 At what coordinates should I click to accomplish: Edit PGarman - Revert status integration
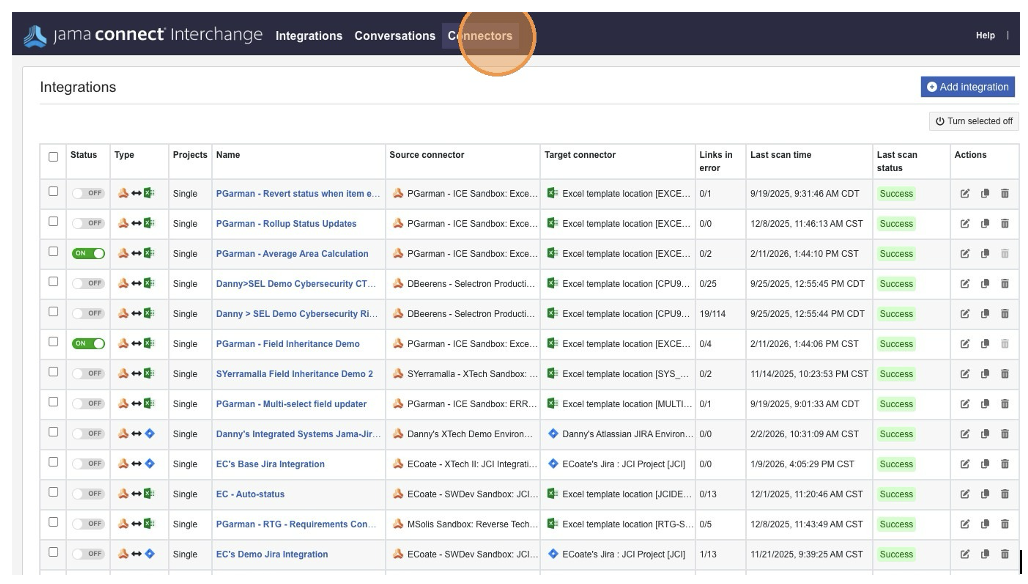tap(964, 193)
